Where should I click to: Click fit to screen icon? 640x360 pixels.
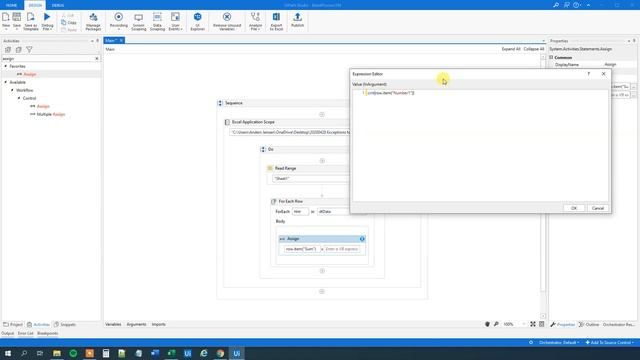coord(533,324)
